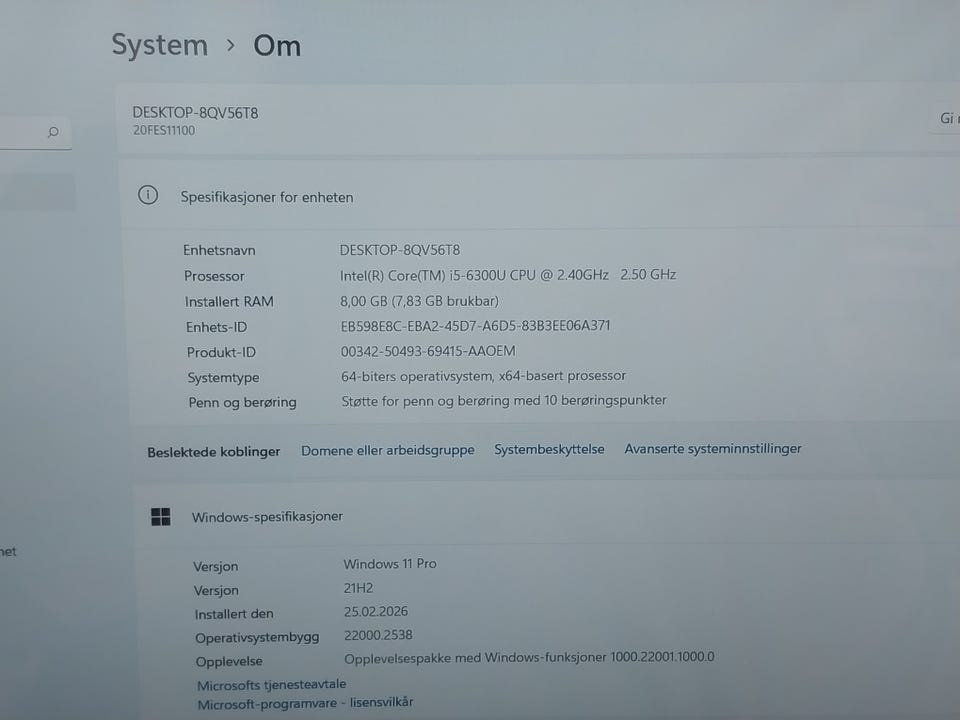The image size is (960, 720).
Task: Click the search magnifier icon
Action: click(53, 132)
